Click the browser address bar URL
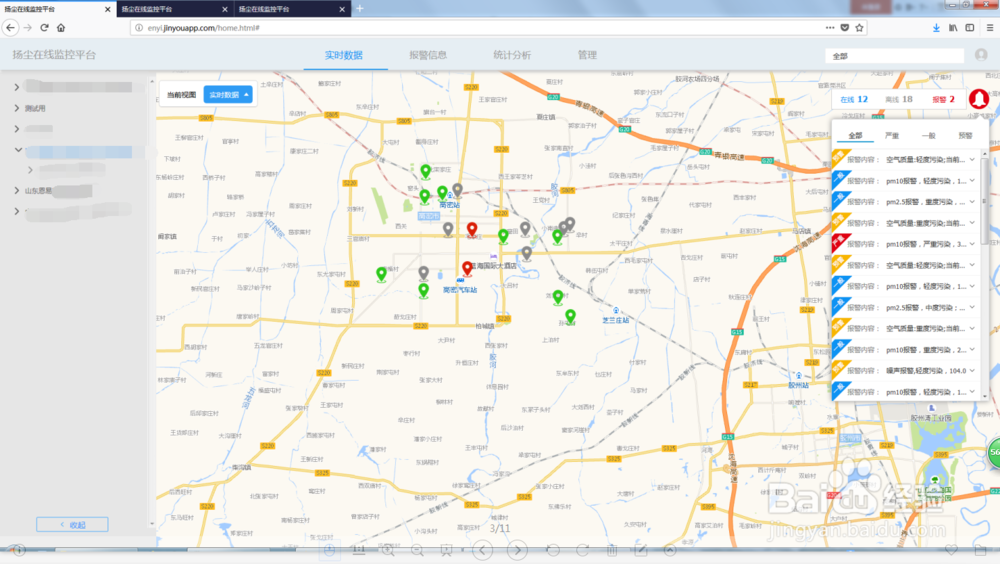 pyautogui.click(x=203, y=27)
